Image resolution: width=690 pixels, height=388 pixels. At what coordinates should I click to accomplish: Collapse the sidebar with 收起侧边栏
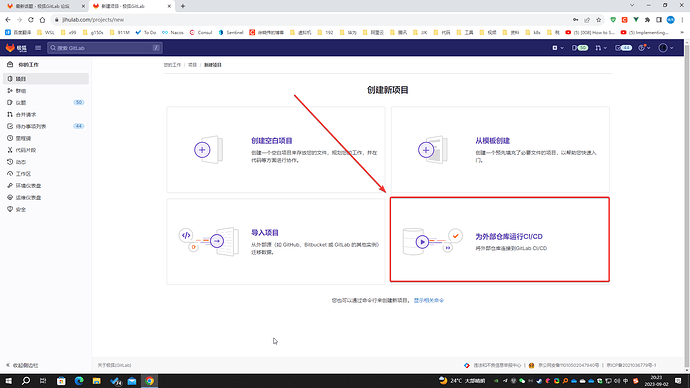click(x=22, y=365)
